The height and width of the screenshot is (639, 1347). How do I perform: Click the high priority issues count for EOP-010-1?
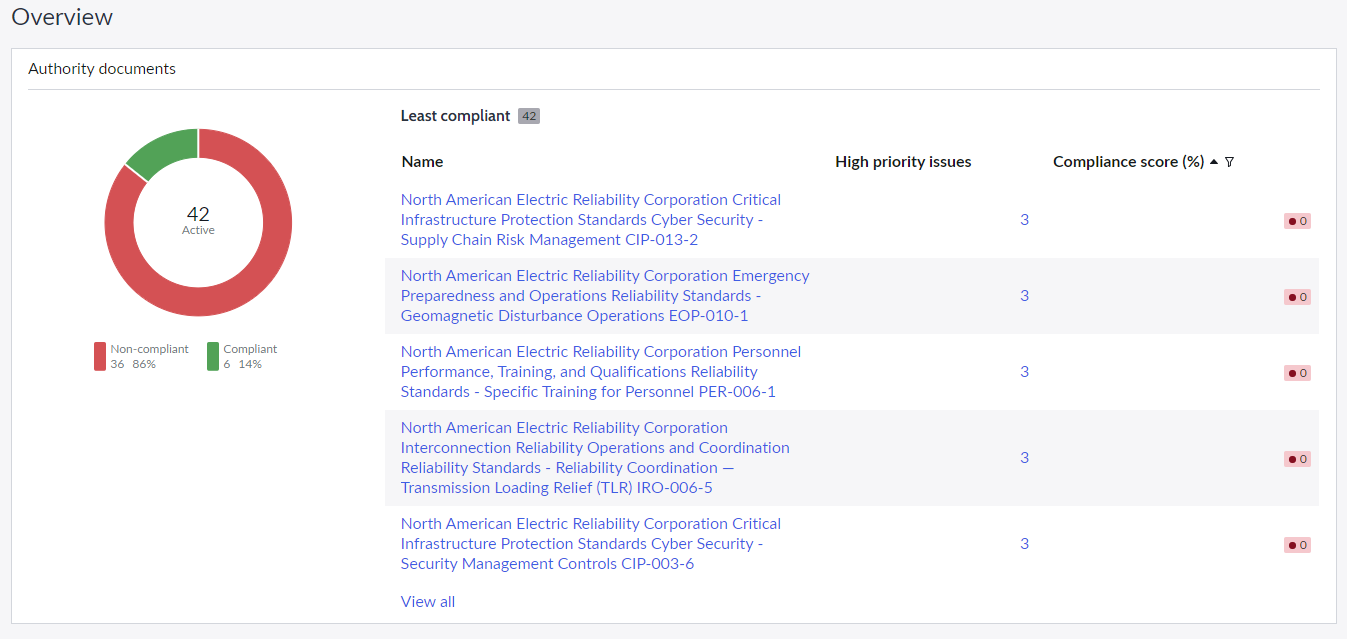tap(1024, 296)
